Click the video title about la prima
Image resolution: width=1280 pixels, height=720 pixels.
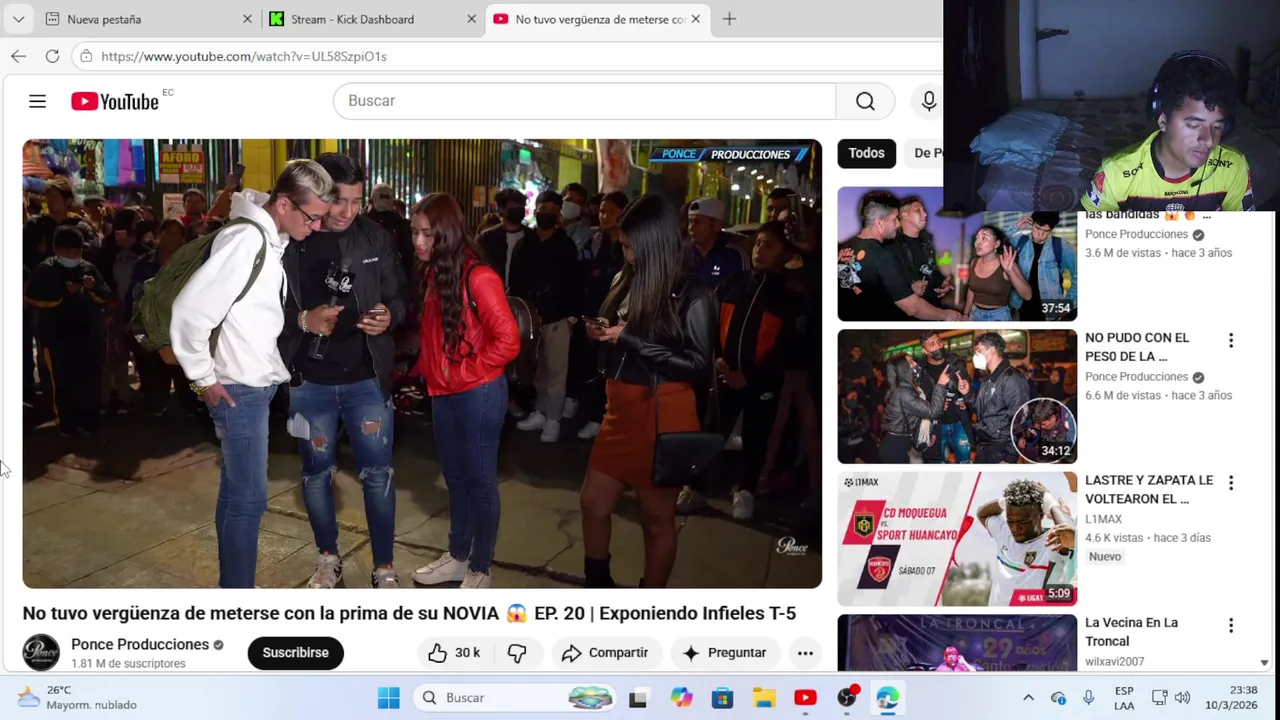(x=409, y=613)
